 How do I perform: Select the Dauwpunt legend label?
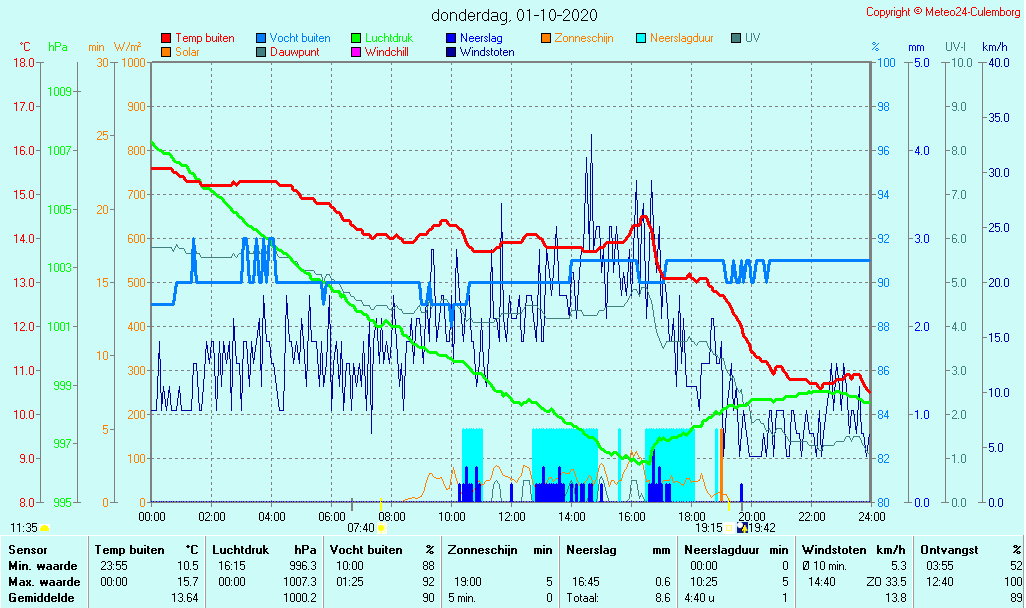click(x=295, y=52)
